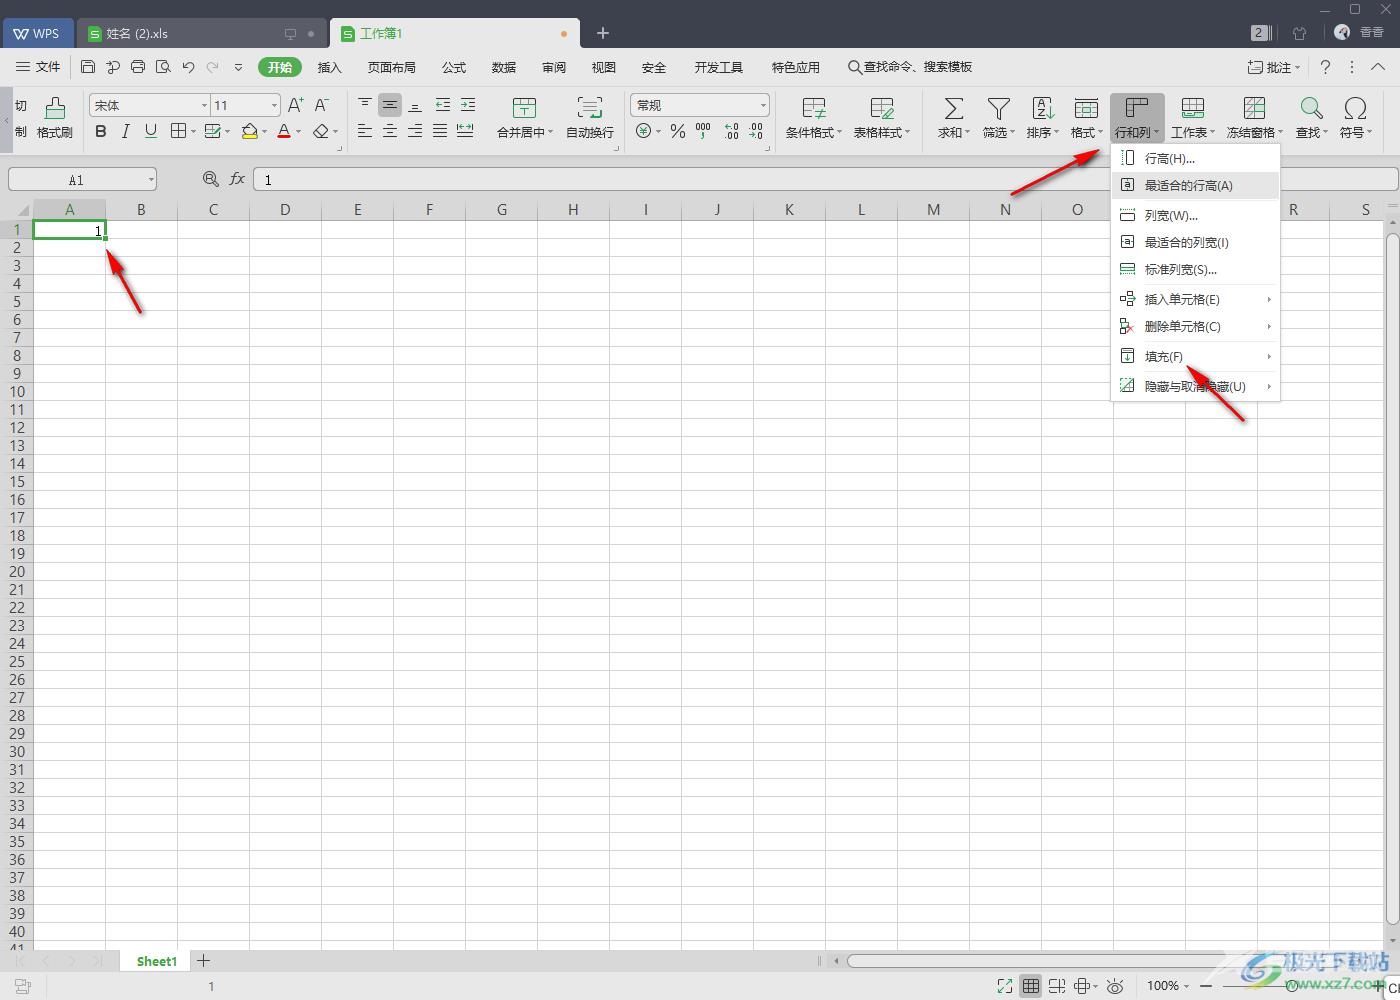
Task: Click the Symbol (符号) omega icon
Action: (x=1355, y=108)
